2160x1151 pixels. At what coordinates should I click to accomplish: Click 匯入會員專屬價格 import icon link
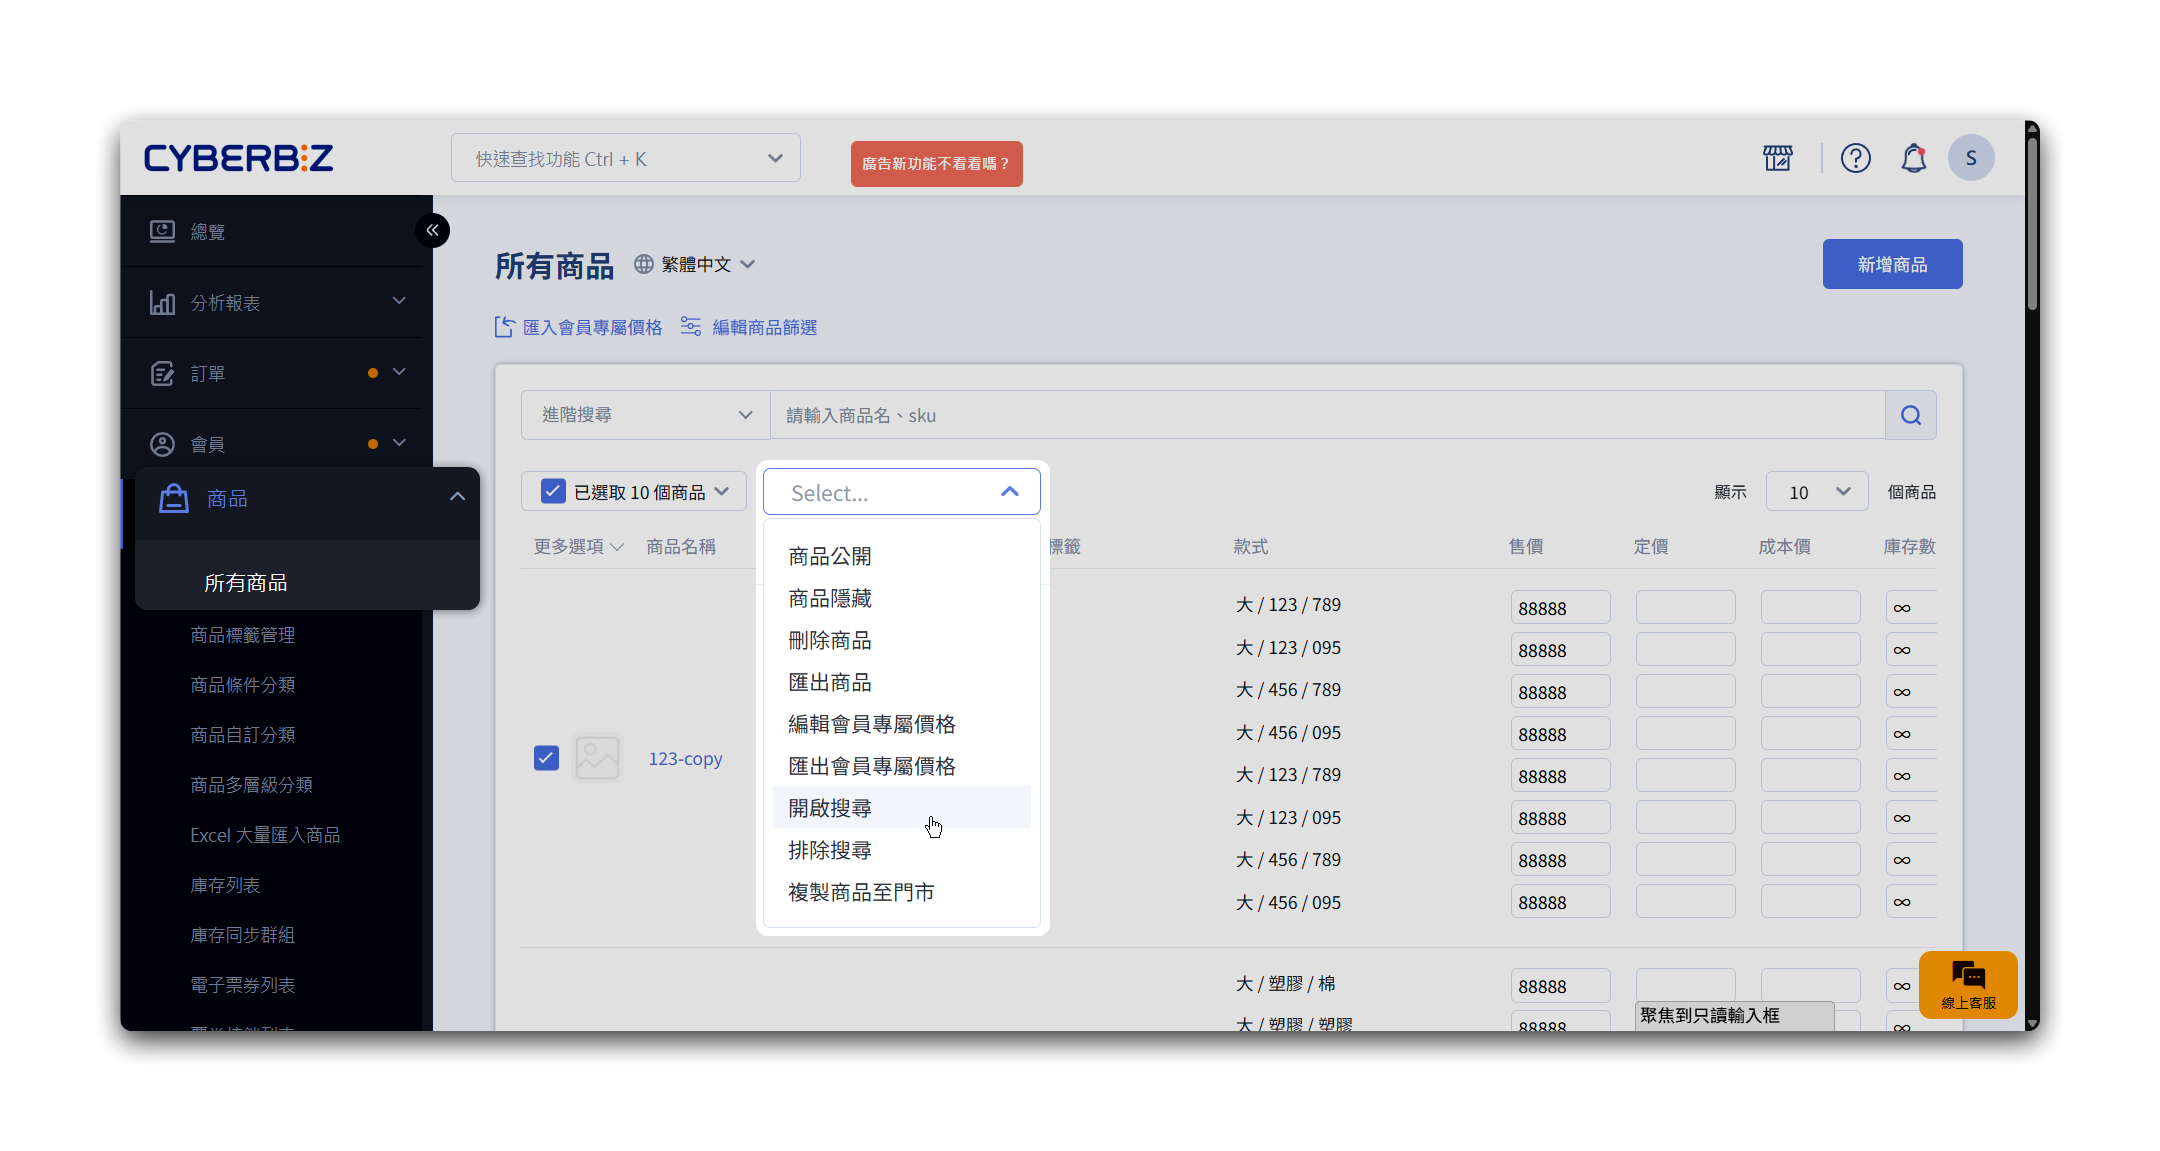click(579, 327)
